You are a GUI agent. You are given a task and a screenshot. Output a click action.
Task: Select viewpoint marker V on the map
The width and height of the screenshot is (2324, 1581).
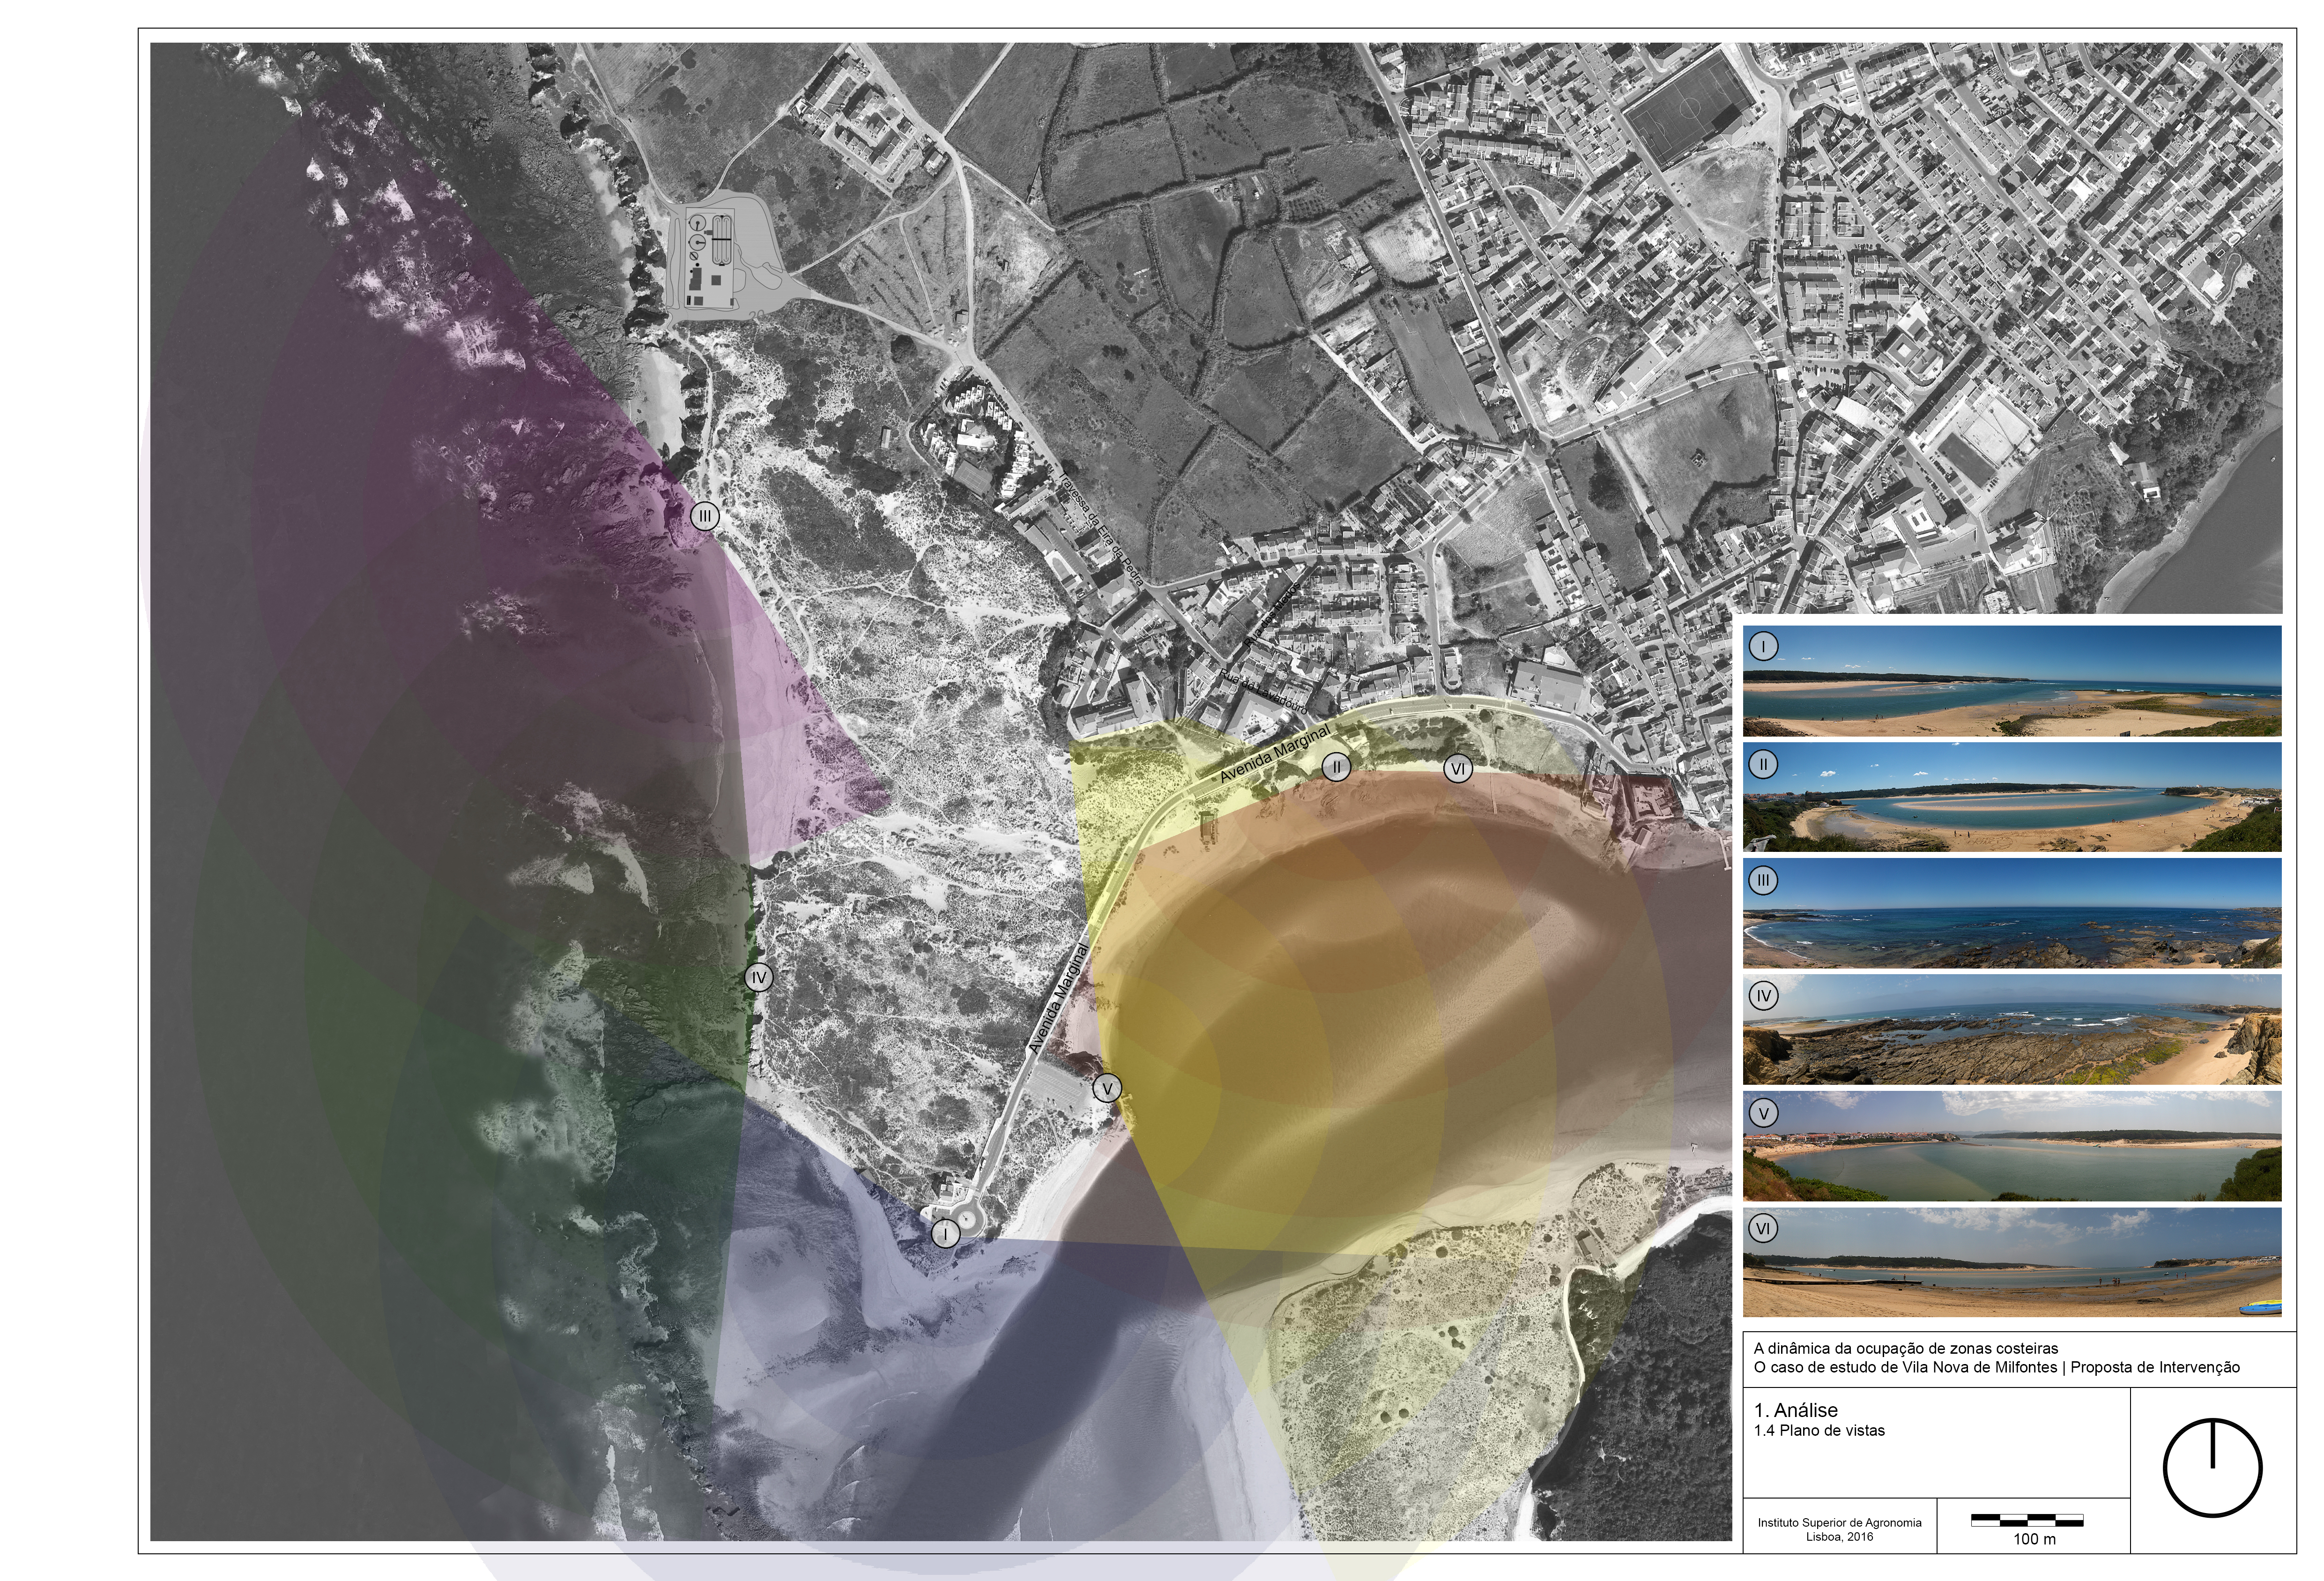point(1107,1088)
